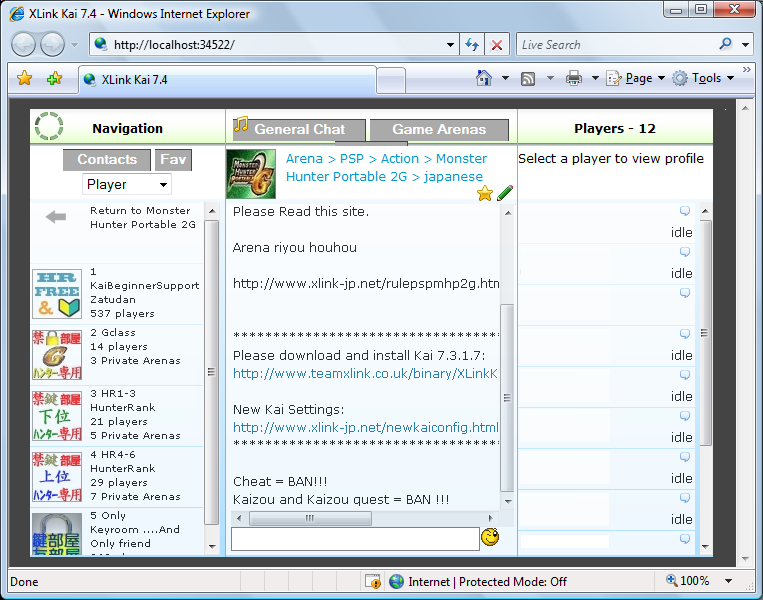Click the green dashed circle status icon
The image size is (763, 600).
click(49, 126)
